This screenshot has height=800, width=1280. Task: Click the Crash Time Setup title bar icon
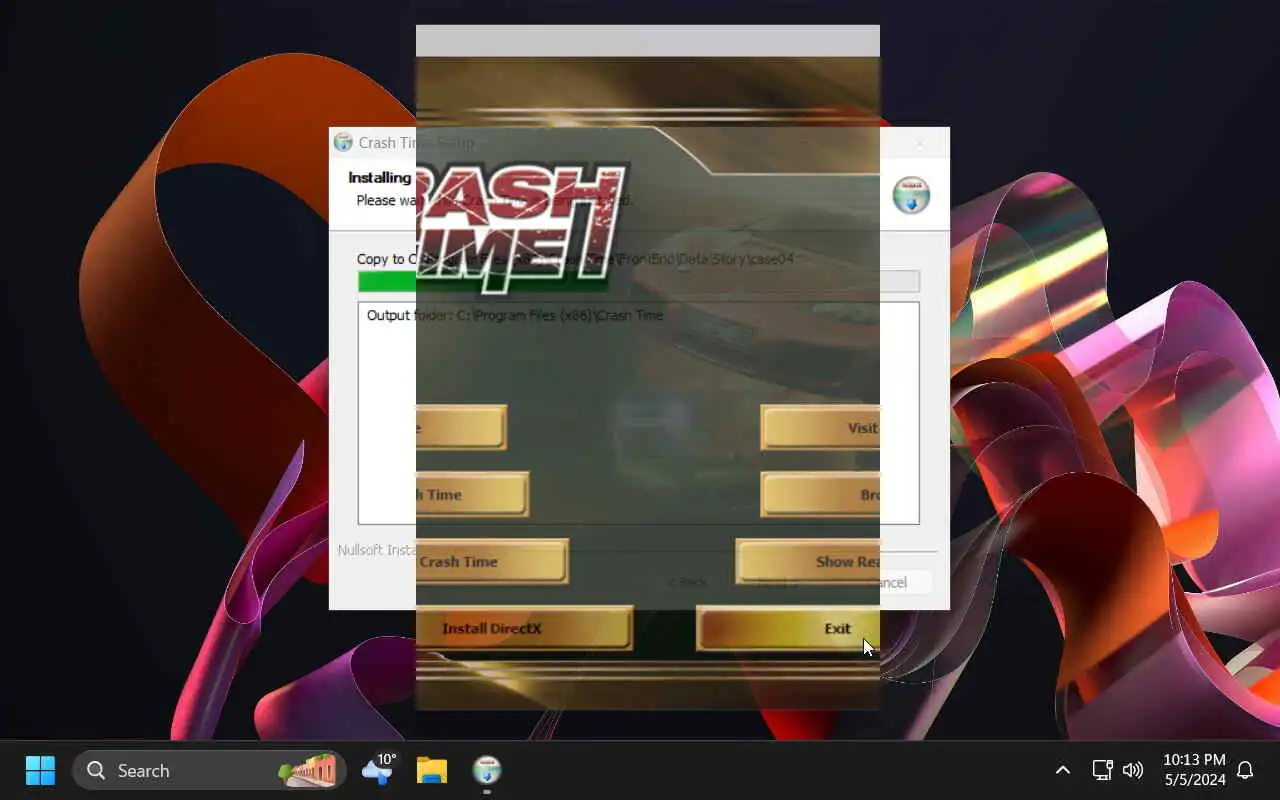click(343, 142)
